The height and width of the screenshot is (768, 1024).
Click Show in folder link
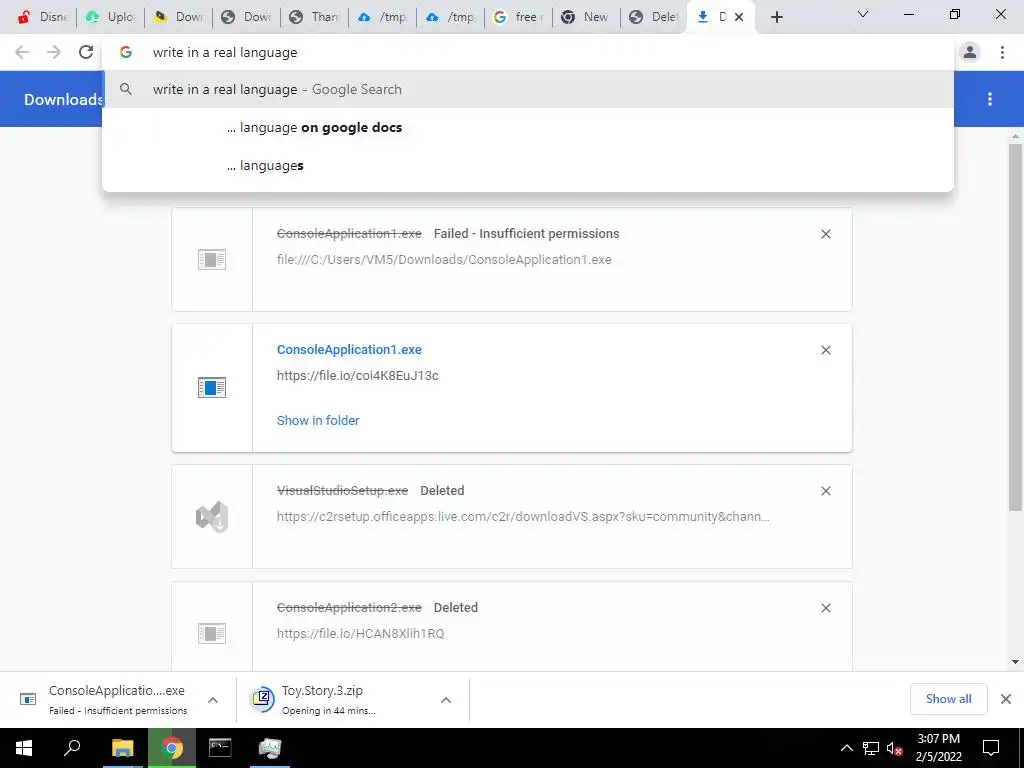coord(318,421)
